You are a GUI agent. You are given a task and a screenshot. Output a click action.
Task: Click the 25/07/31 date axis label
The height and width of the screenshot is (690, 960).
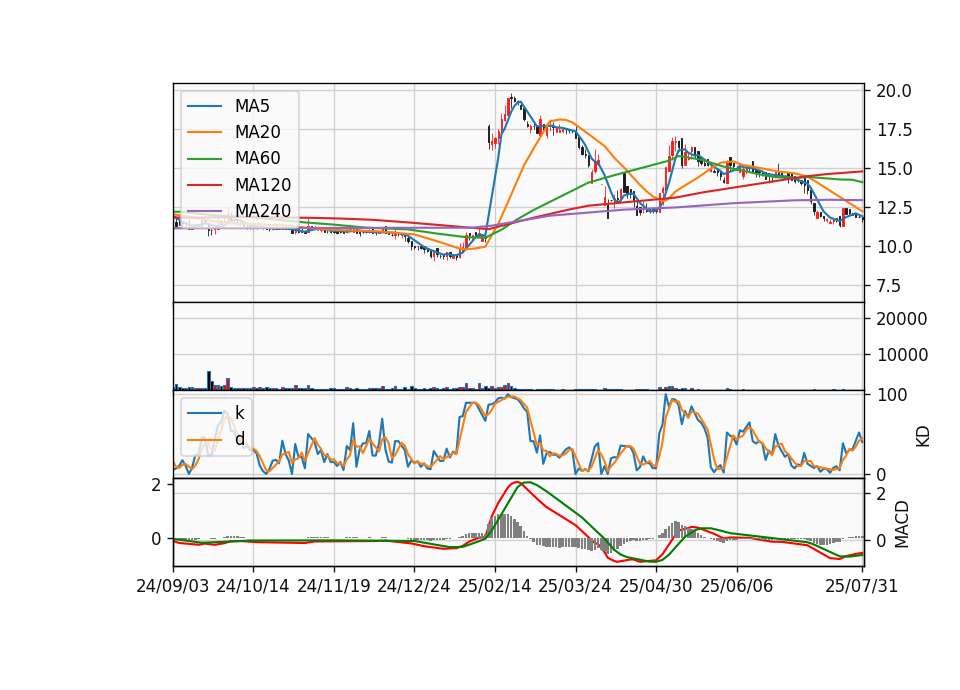[x=861, y=587]
